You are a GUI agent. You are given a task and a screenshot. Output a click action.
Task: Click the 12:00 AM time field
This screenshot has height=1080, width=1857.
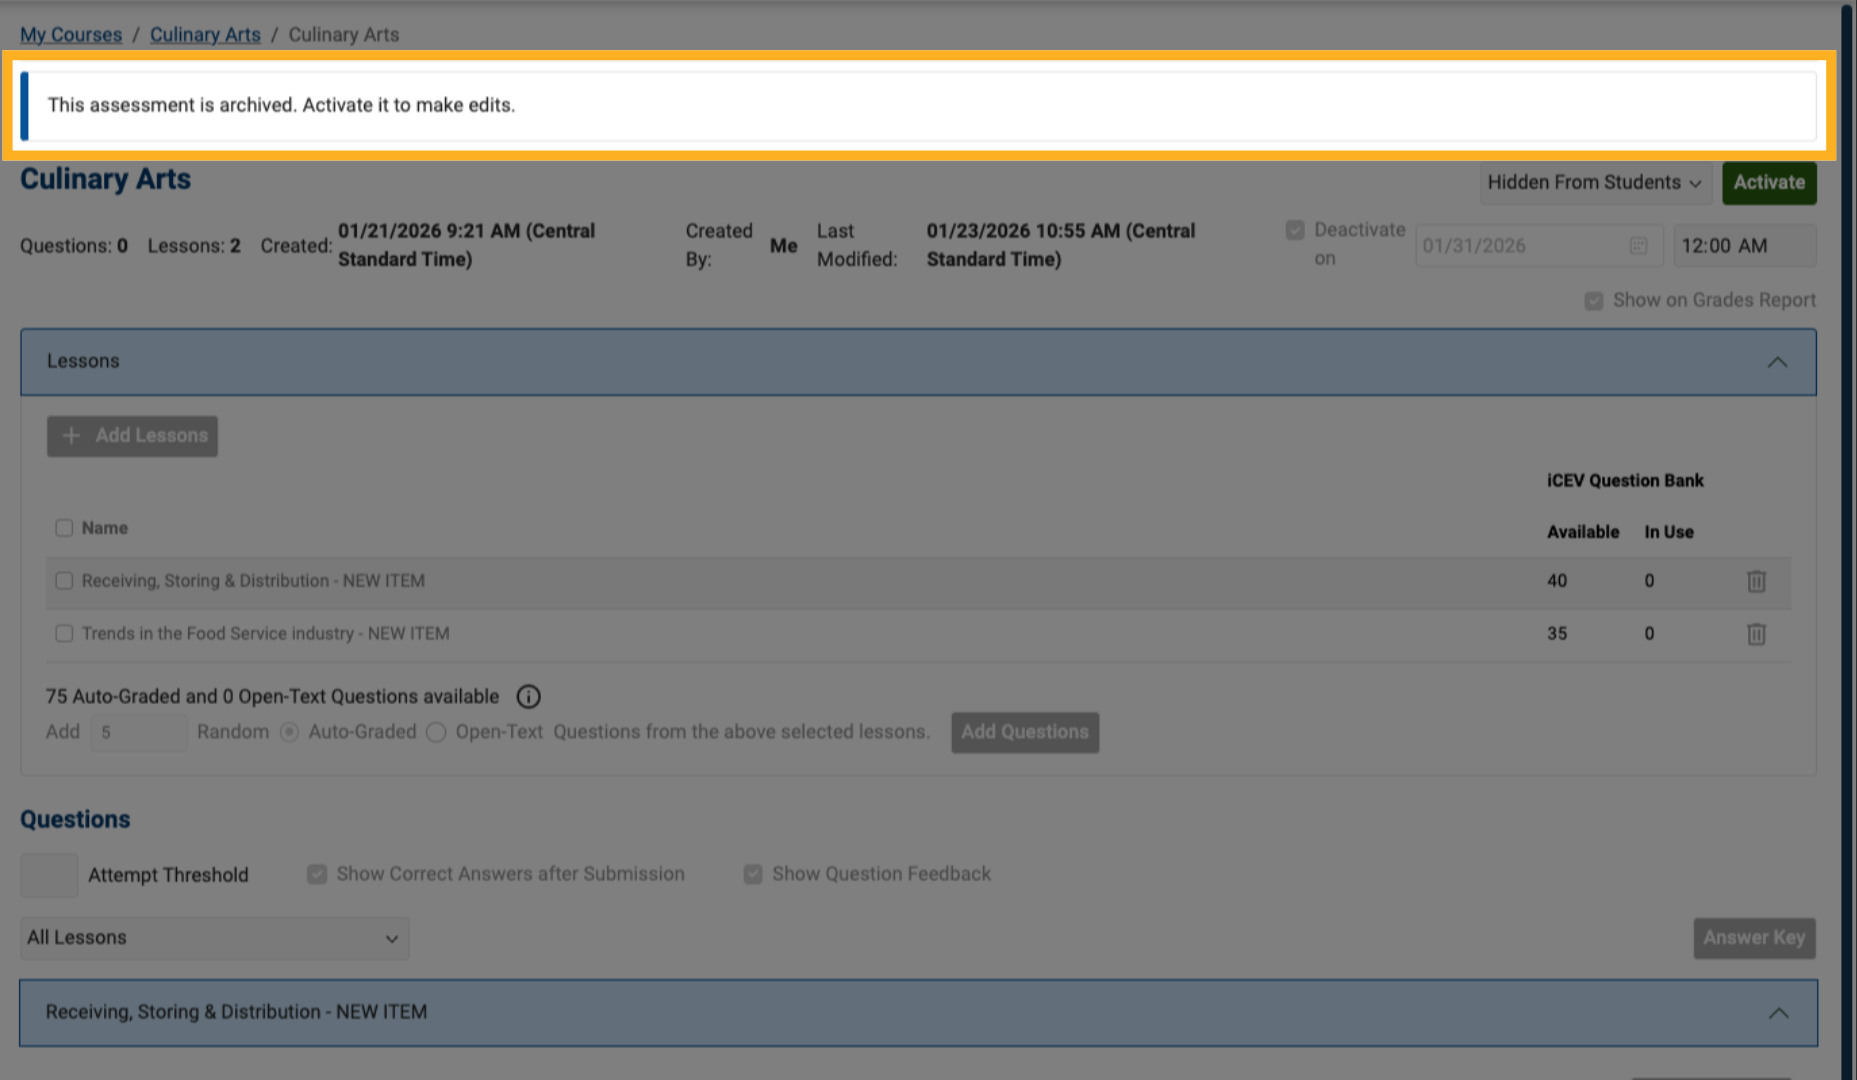[1745, 246]
